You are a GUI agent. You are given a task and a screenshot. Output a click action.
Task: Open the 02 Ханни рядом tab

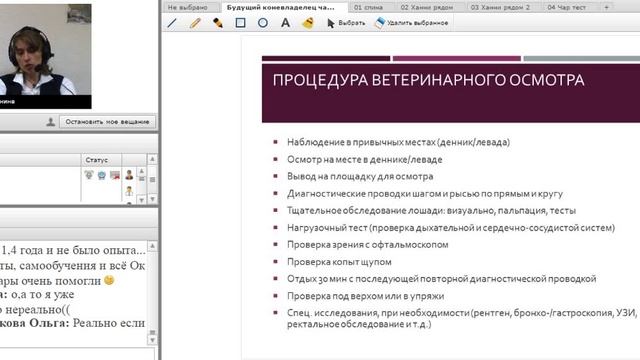(x=427, y=7)
